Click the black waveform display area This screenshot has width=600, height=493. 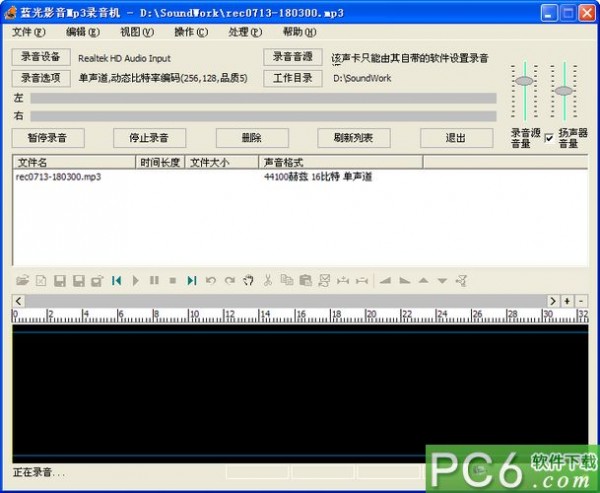click(300, 393)
